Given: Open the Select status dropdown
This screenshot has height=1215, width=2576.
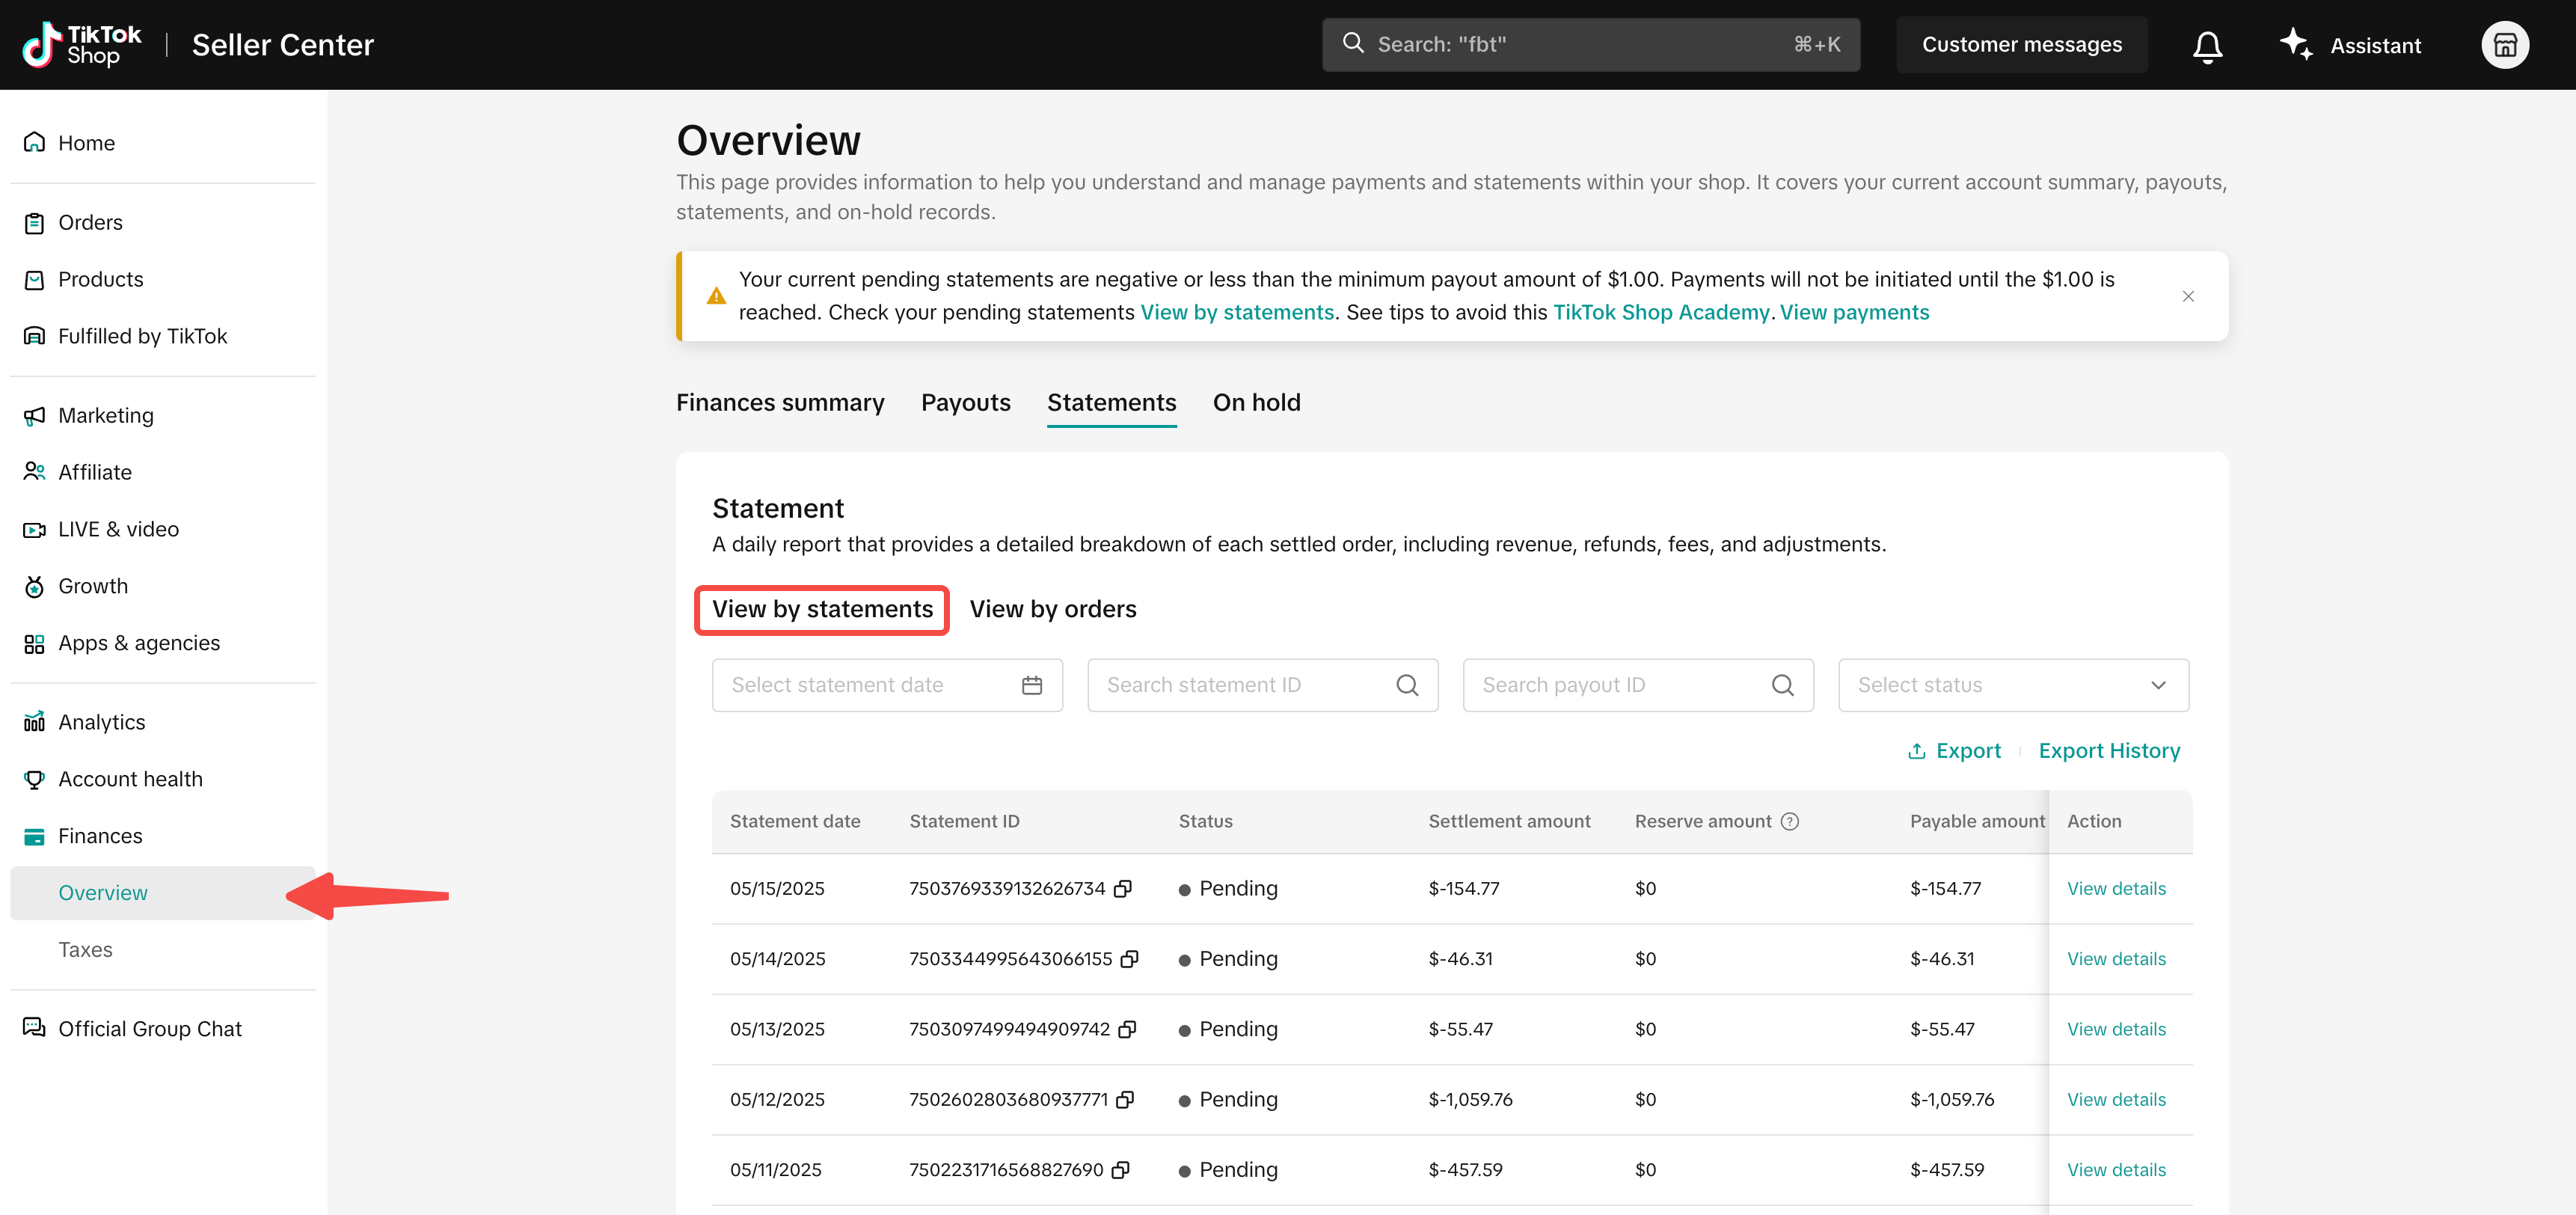Looking at the screenshot, I should pyautogui.click(x=2013, y=685).
